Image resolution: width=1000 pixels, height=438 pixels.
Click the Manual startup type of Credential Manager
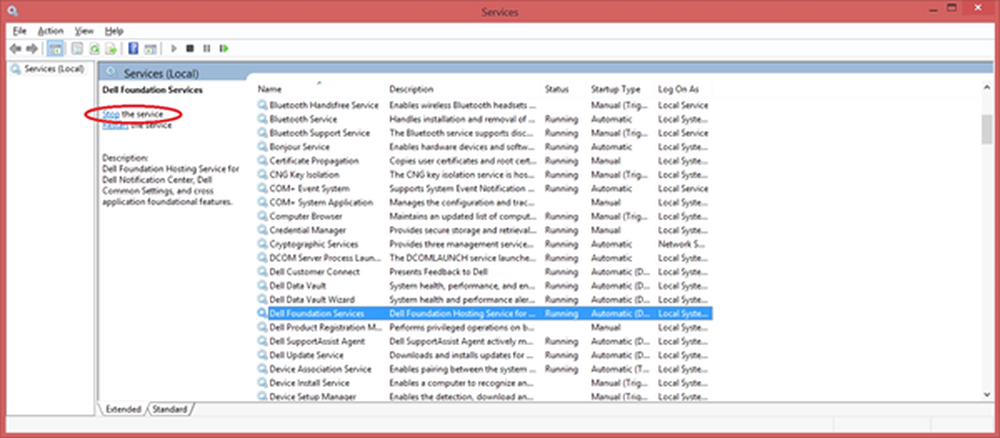click(605, 230)
